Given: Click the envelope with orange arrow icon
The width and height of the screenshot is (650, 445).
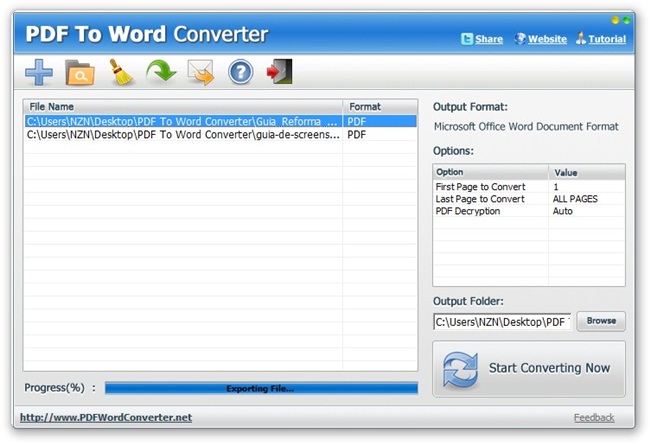Looking at the screenshot, I should 201,72.
